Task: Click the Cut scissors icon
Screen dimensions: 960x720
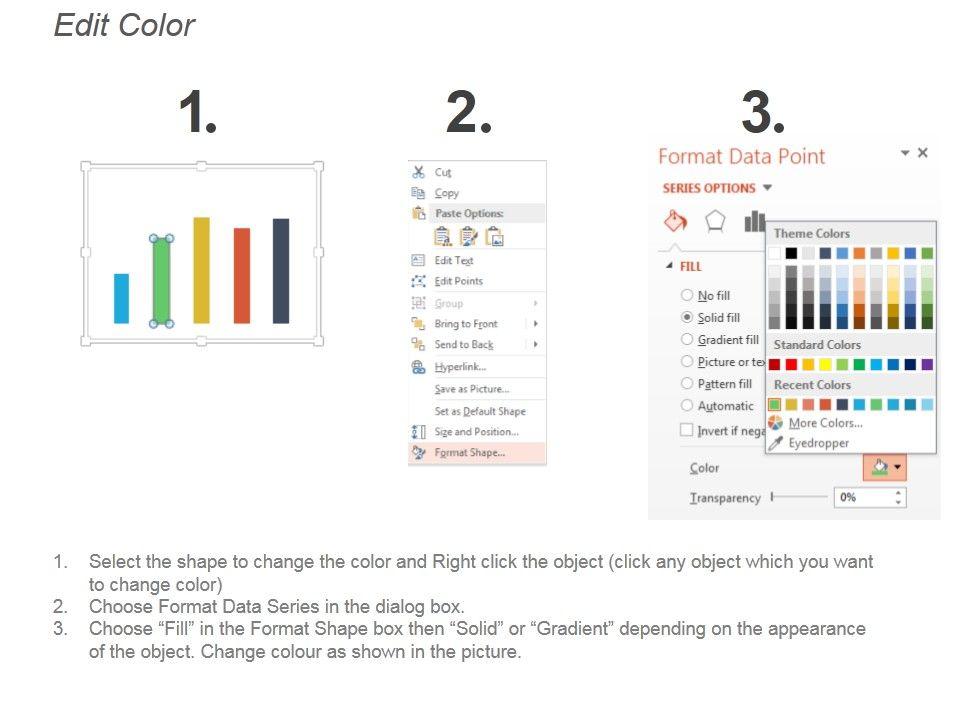Action: [x=419, y=172]
